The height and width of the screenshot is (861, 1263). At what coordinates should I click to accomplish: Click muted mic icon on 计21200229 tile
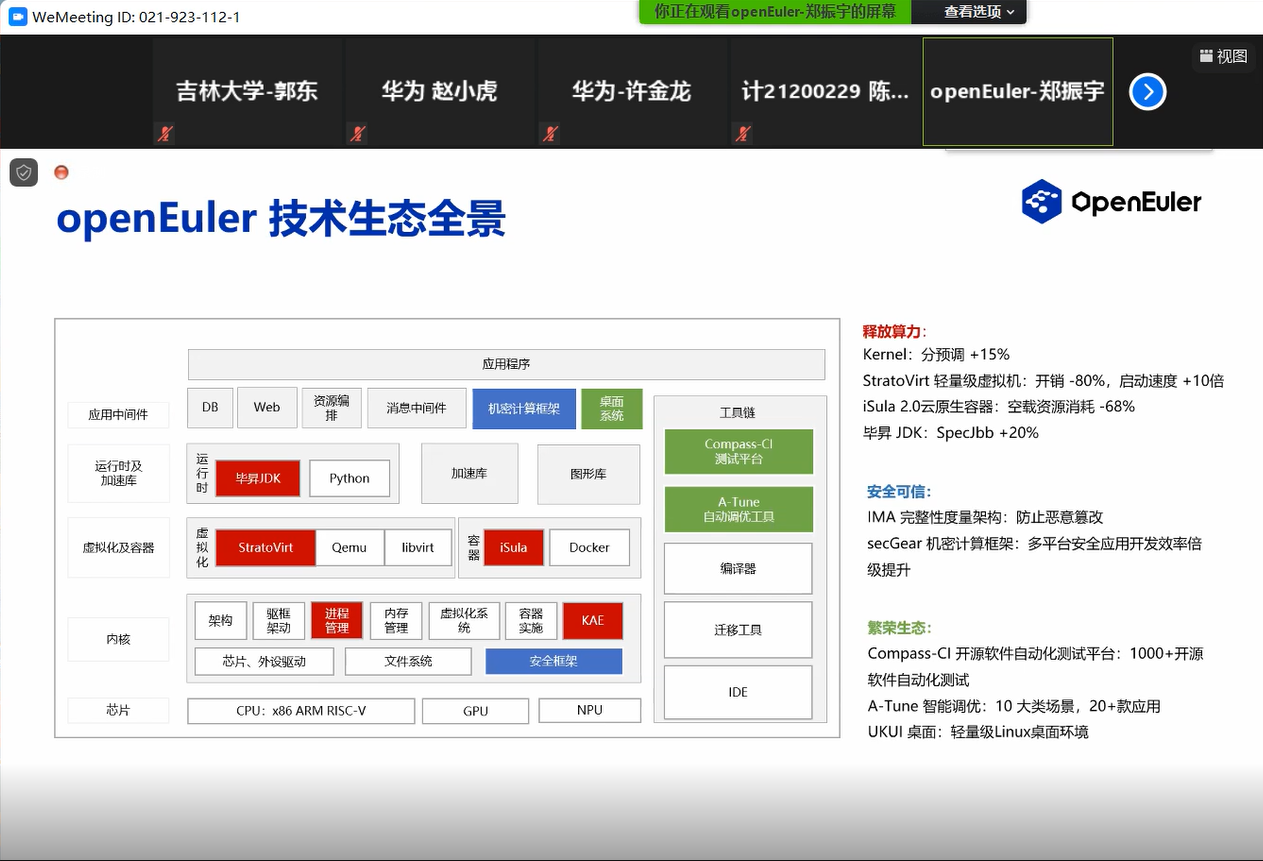pyautogui.click(x=741, y=134)
